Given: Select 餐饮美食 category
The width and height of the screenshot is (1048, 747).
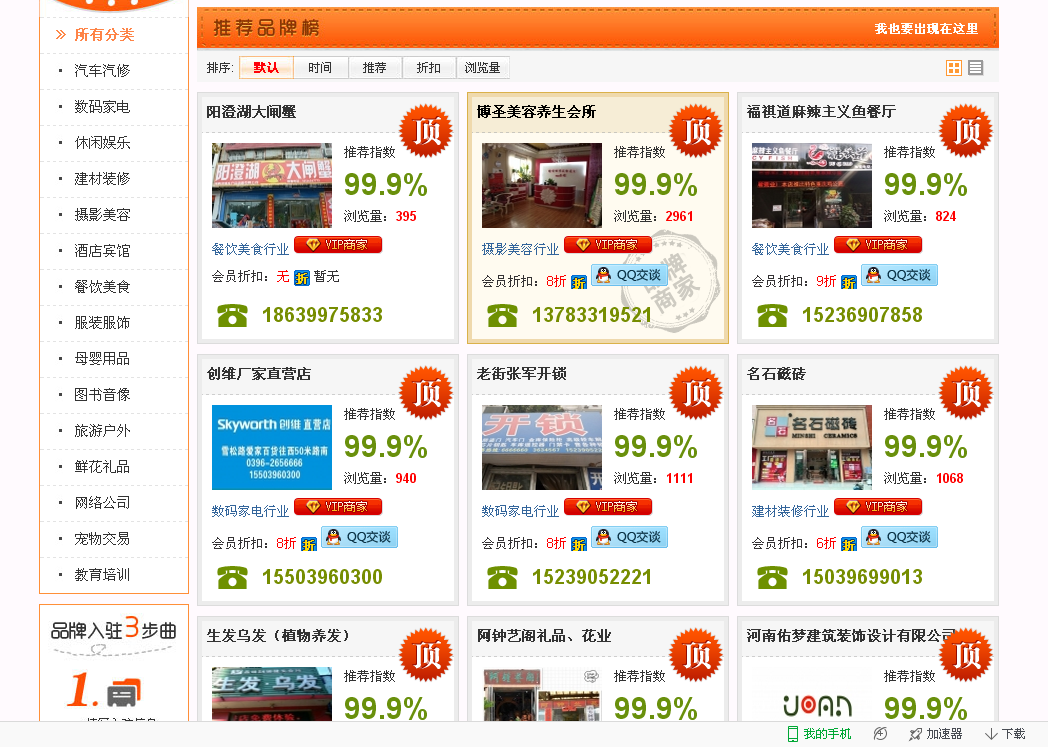Looking at the screenshot, I should point(102,287).
